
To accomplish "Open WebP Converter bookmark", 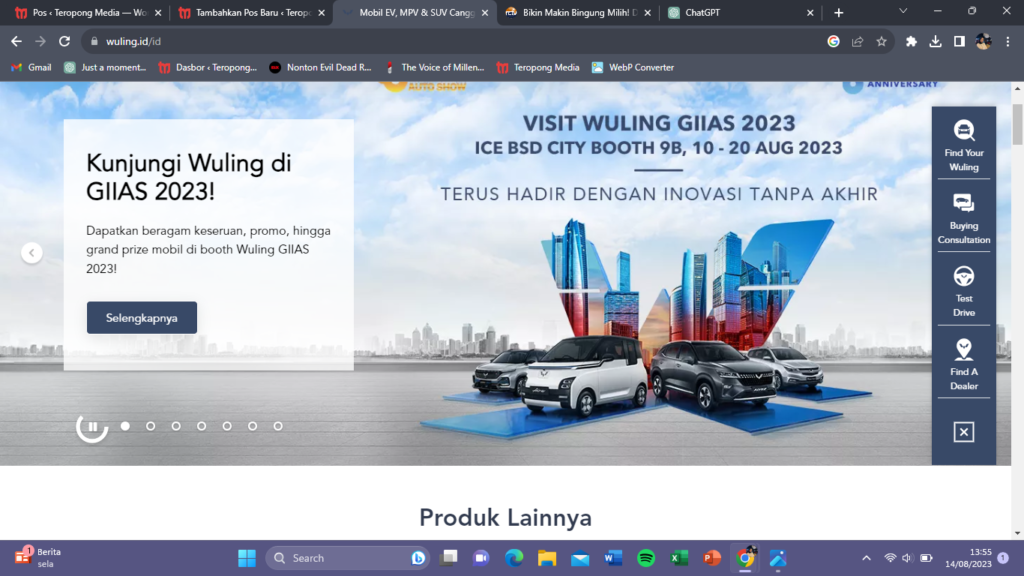I will 633,67.
